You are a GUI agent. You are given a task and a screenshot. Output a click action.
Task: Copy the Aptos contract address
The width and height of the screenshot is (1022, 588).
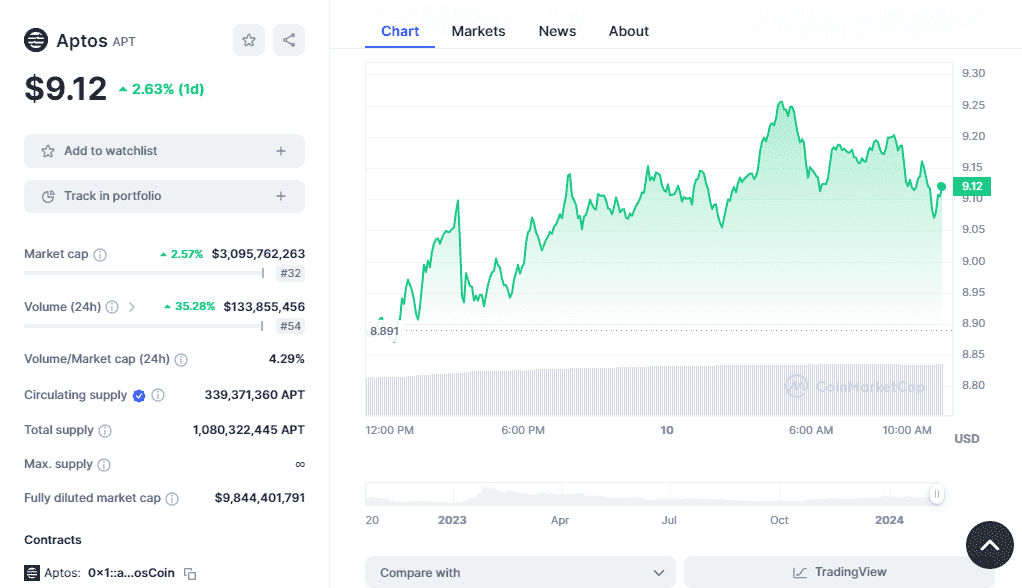tap(190, 574)
